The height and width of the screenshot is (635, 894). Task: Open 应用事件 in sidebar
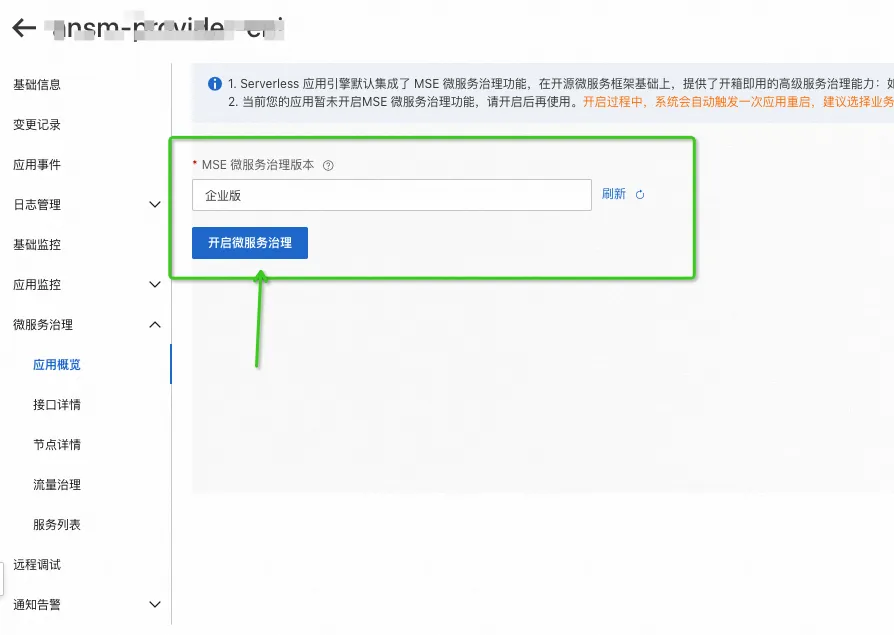pyautogui.click(x=37, y=165)
